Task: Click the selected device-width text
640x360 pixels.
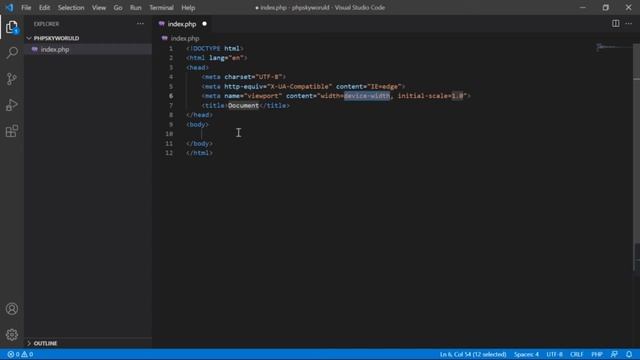Action: click(x=367, y=96)
